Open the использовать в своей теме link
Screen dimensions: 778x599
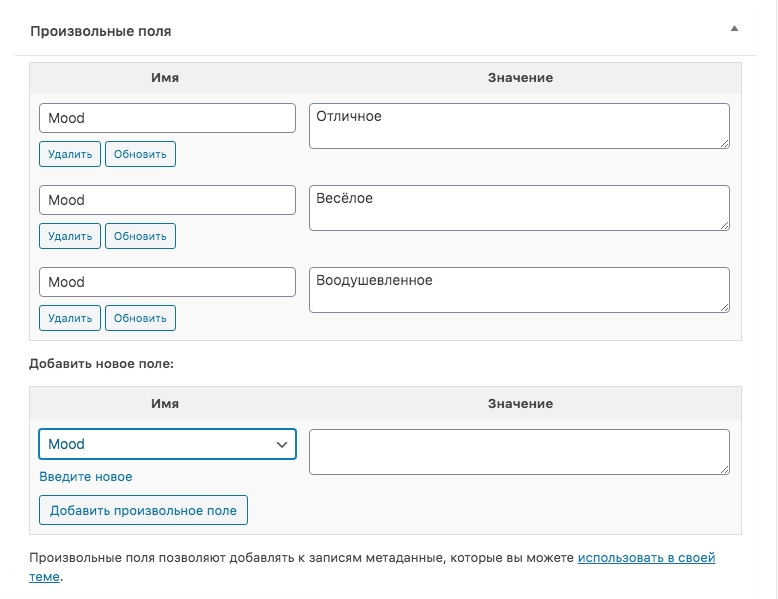coord(646,558)
